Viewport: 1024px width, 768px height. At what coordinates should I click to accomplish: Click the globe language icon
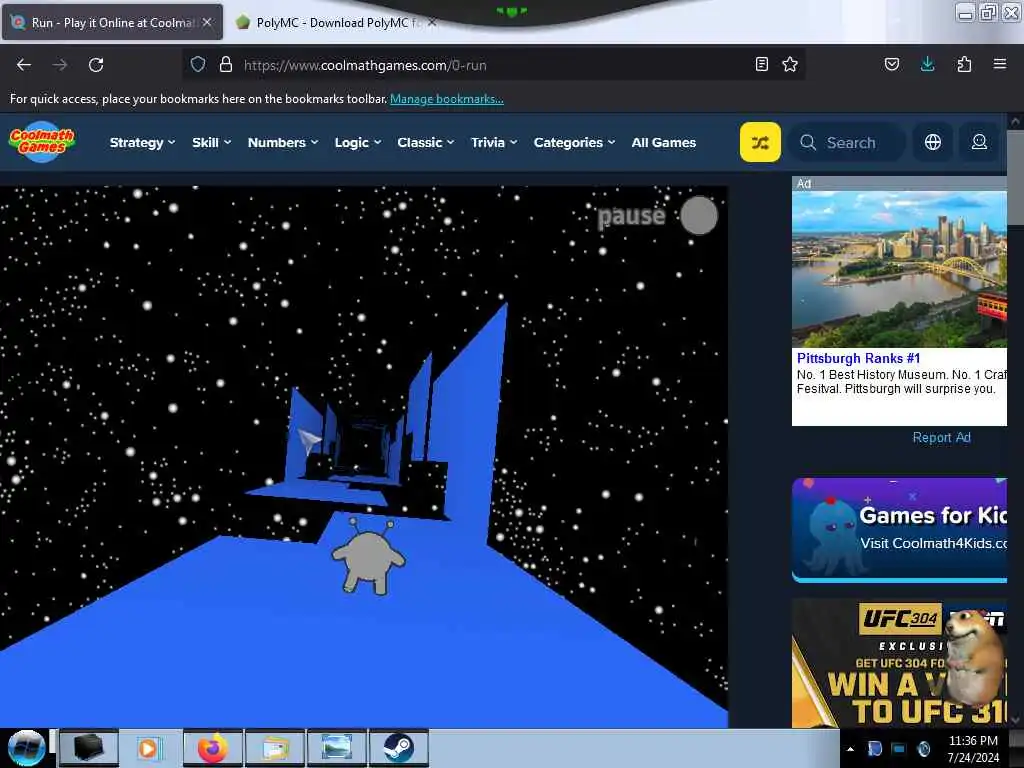pos(933,142)
